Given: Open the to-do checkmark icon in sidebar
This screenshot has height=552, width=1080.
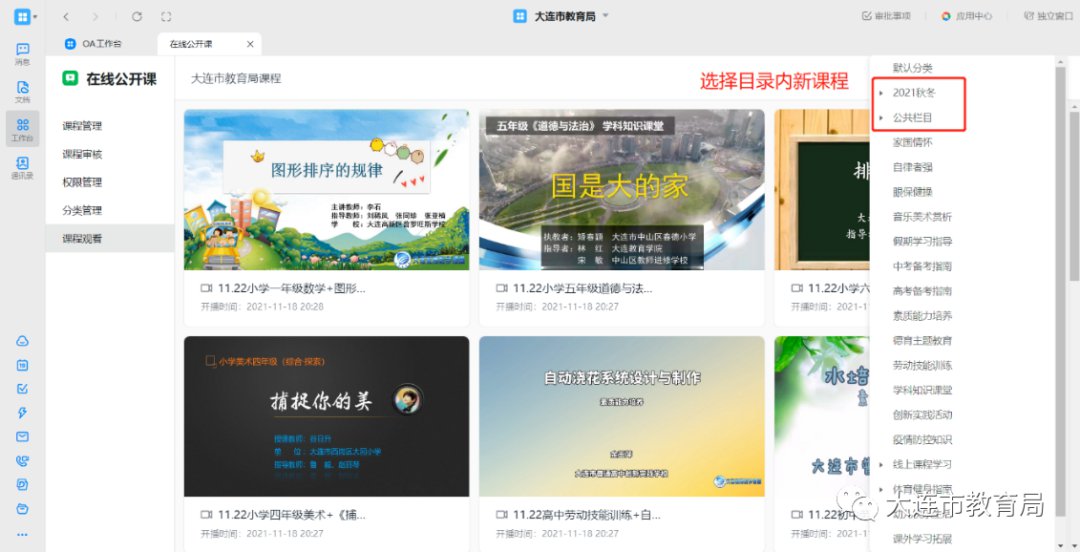Looking at the screenshot, I should pyautogui.click(x=23, y=389).
